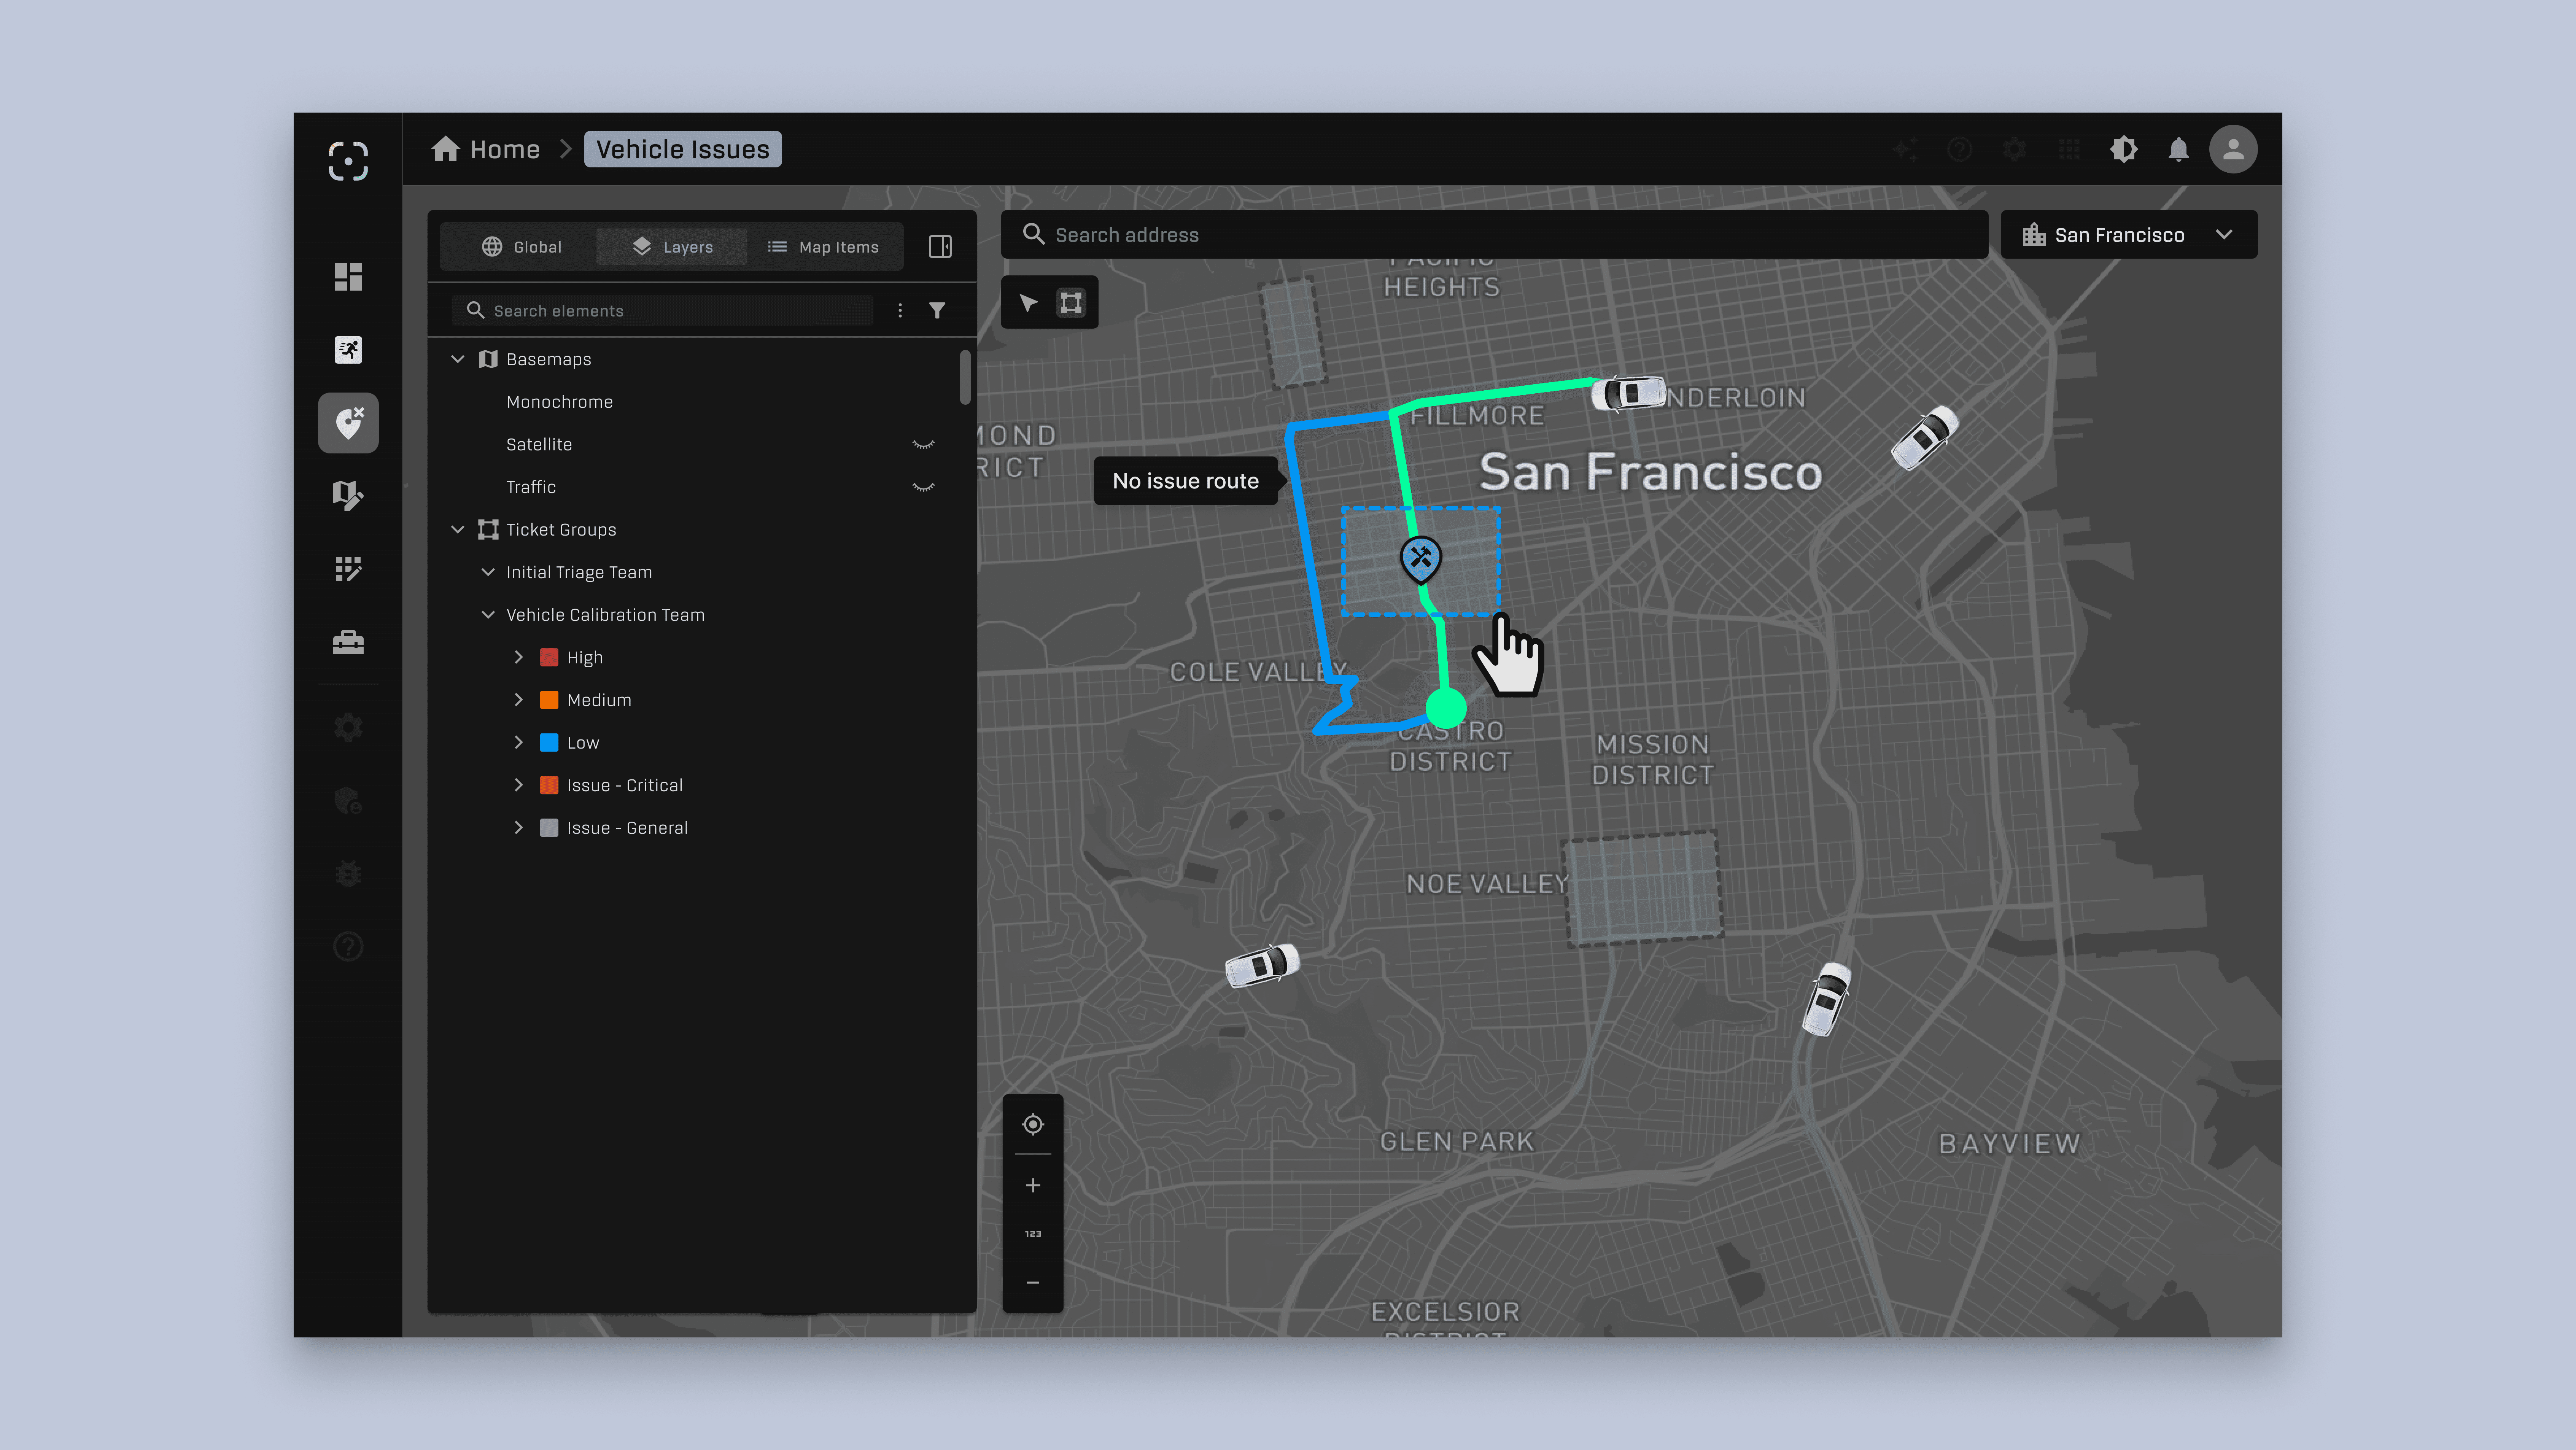The height and width of the screenshot is (1450, 2576).
Task: Click the zoom level 123 indicator
Action: [x=1033, y=1234]
